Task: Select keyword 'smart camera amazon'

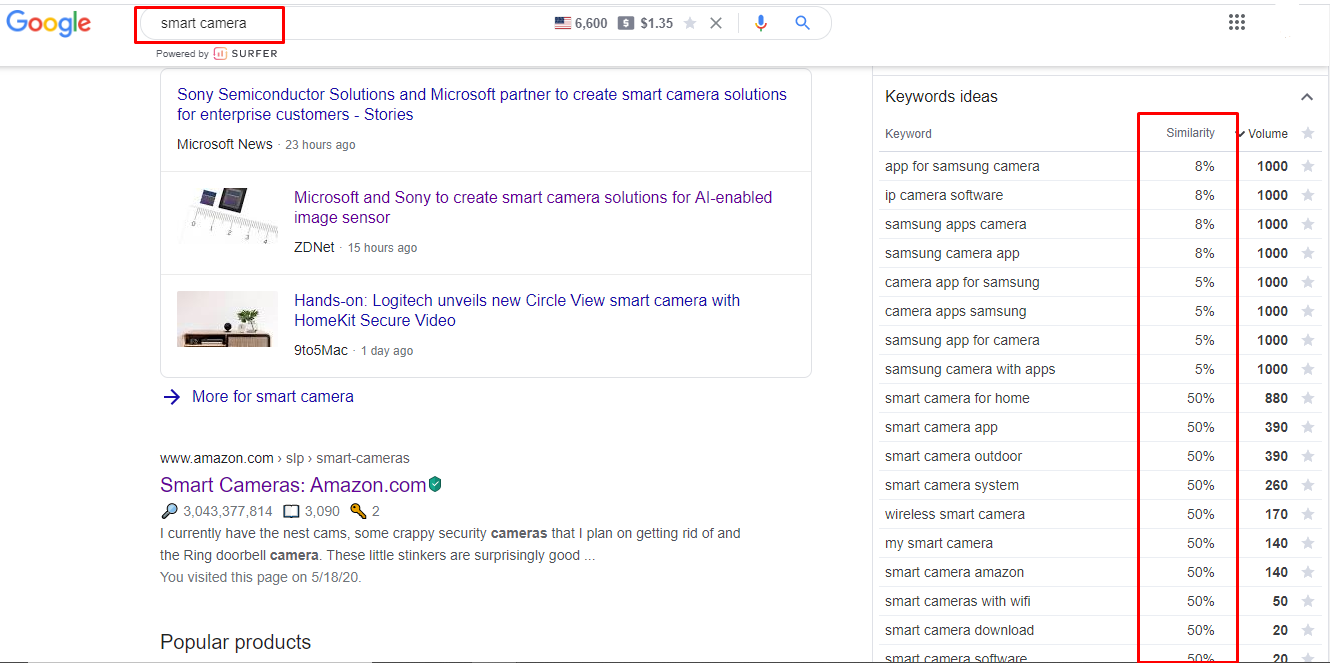Action: [954, 572]
